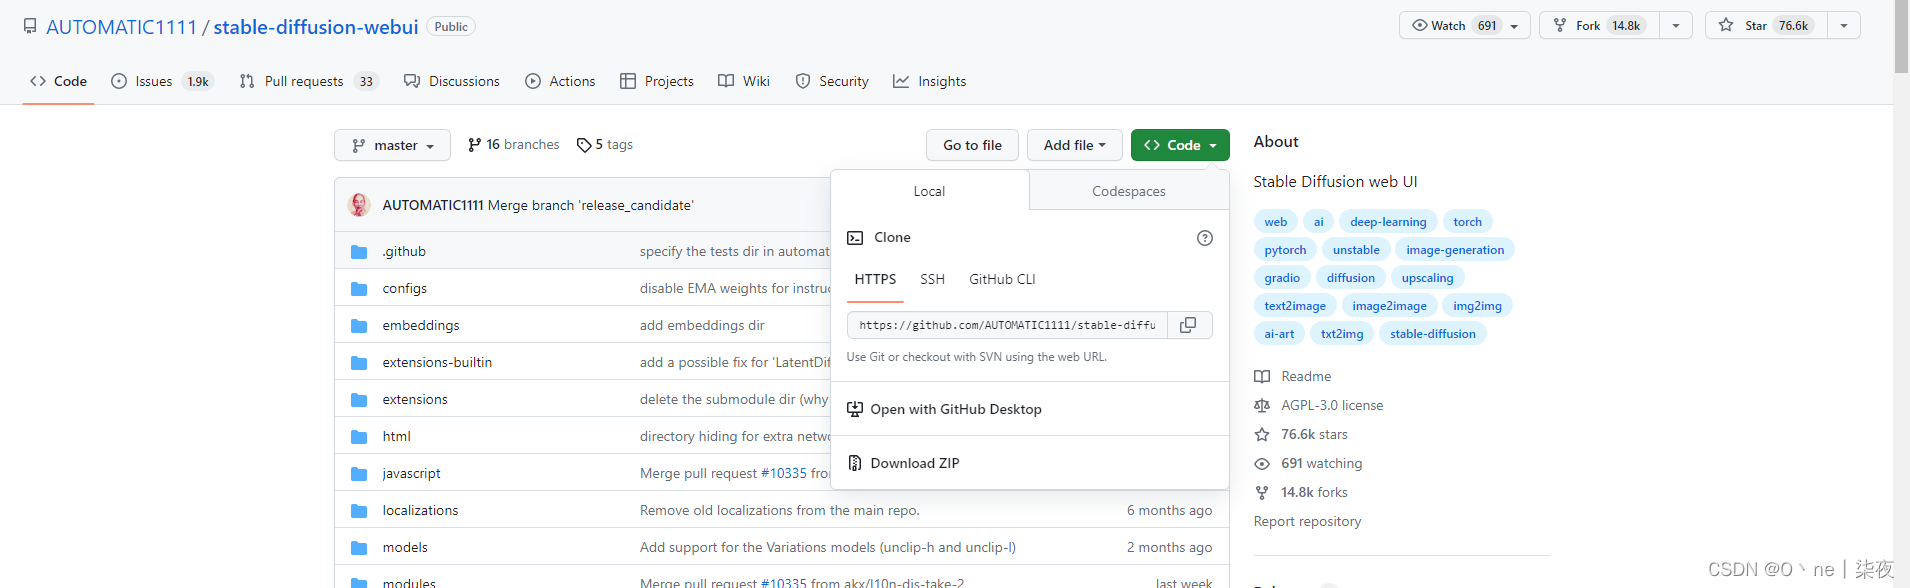Switch to the Codespaces tab
This screenshot has width=1910, height=588.
(x=1129, y=191)
